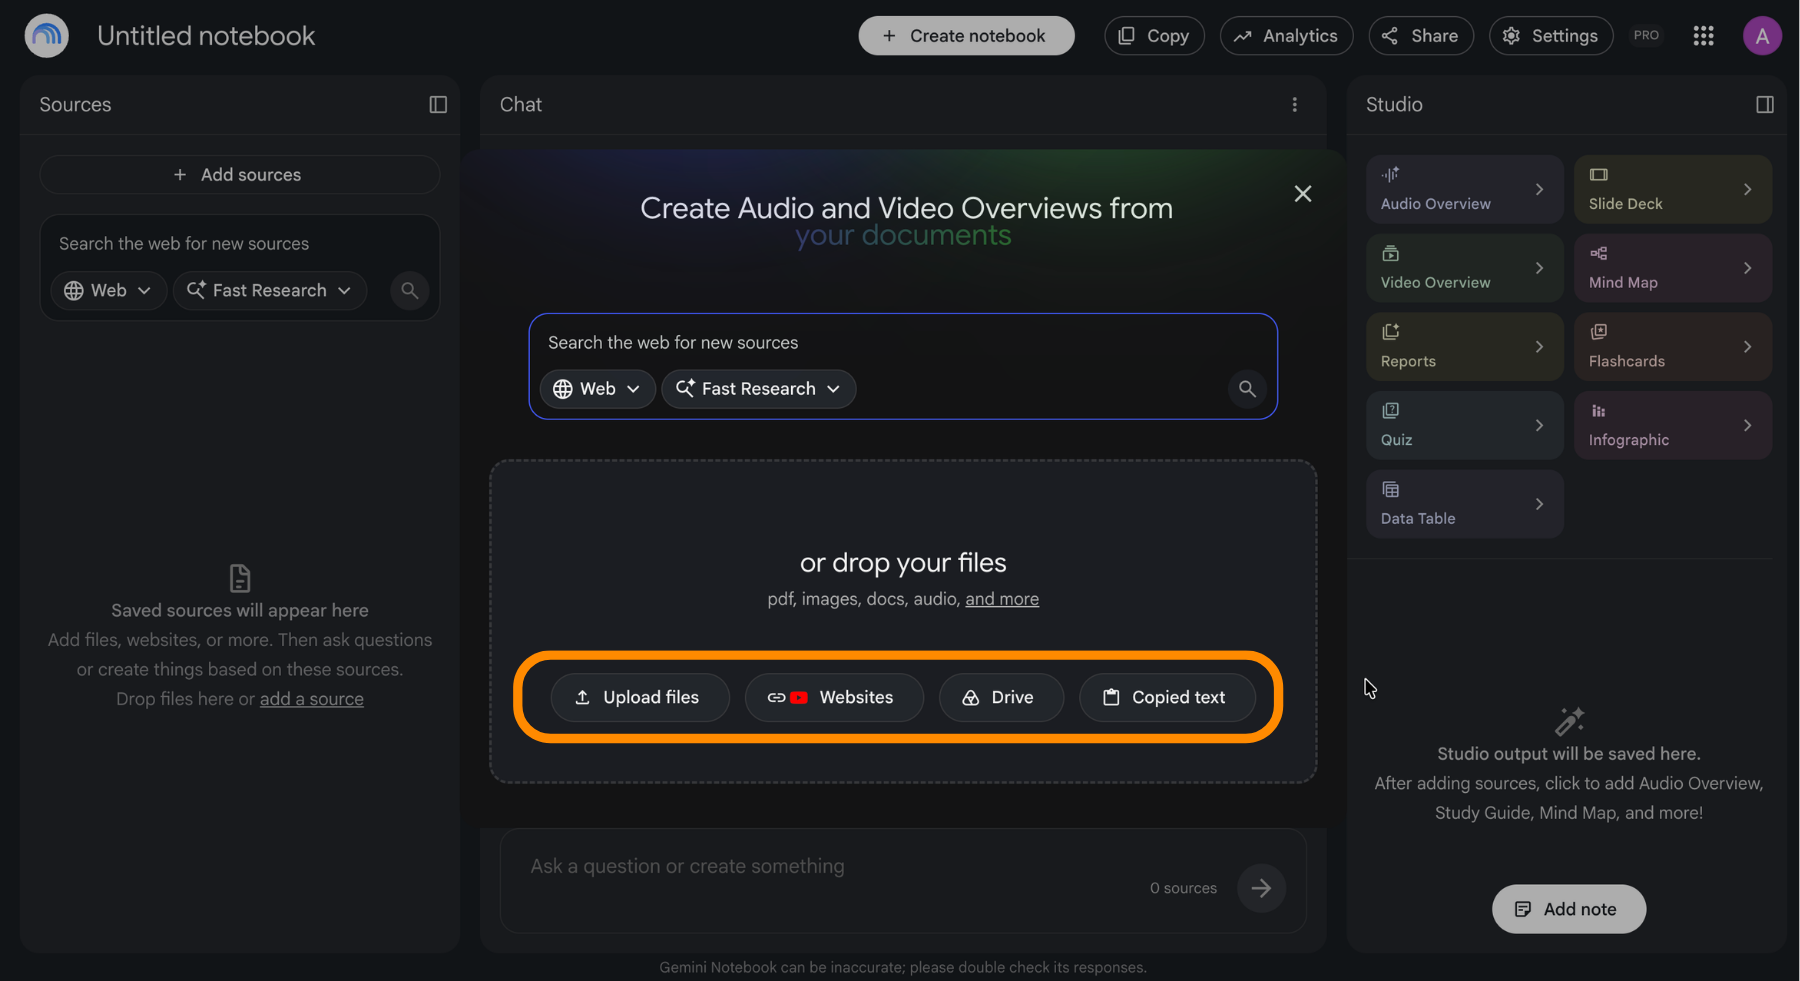1800x981 pixels.
Task: Click the Mind Map icon
Action: point(1598,253)
